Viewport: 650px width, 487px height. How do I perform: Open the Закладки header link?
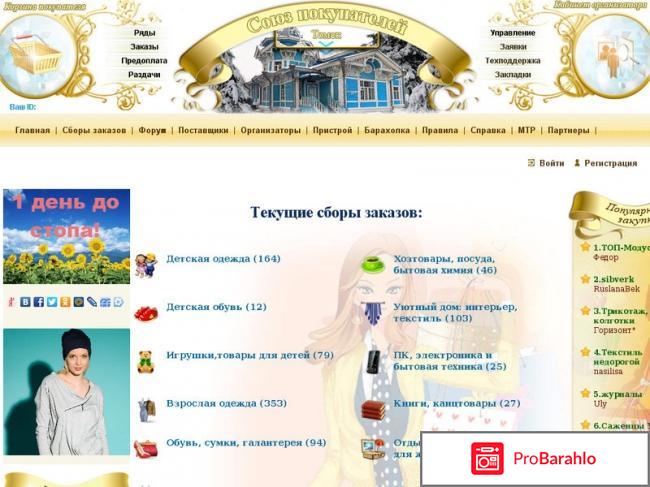click(513, 75)
